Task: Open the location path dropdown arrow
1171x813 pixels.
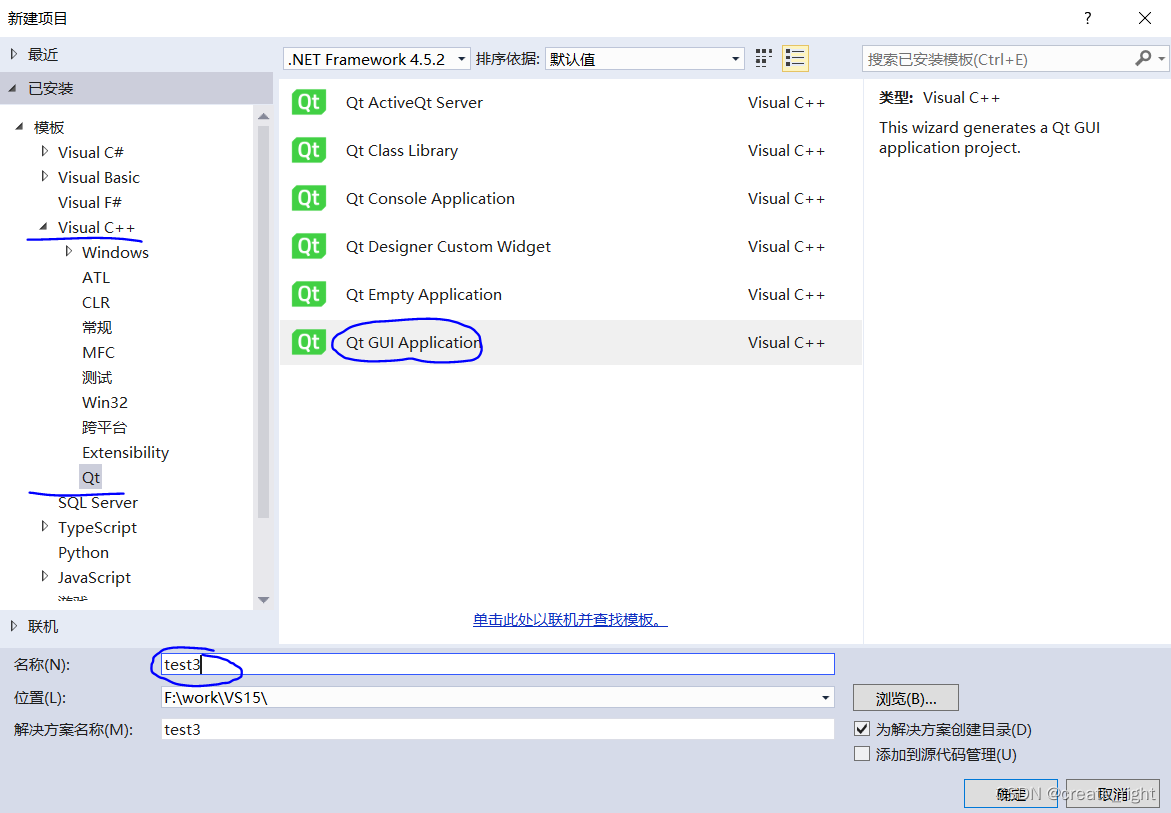Action: (825, 697)
